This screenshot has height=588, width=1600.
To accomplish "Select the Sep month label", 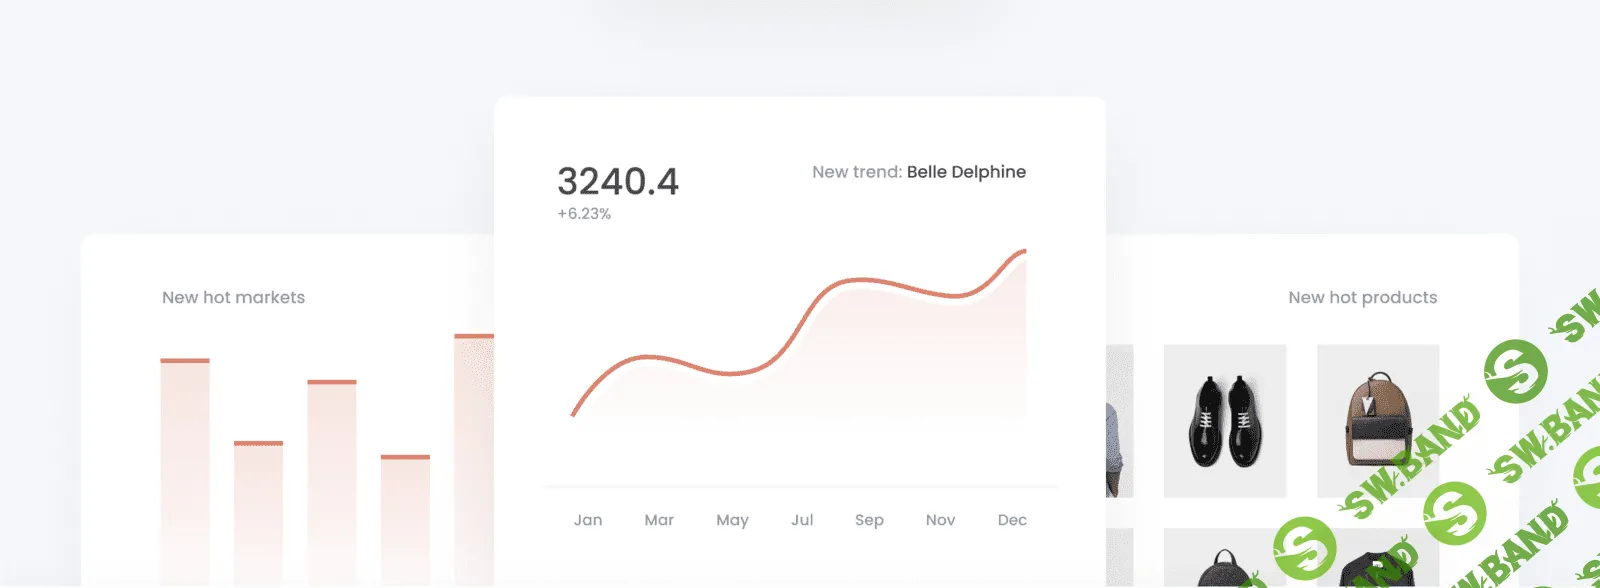I will tap(869, 520).
